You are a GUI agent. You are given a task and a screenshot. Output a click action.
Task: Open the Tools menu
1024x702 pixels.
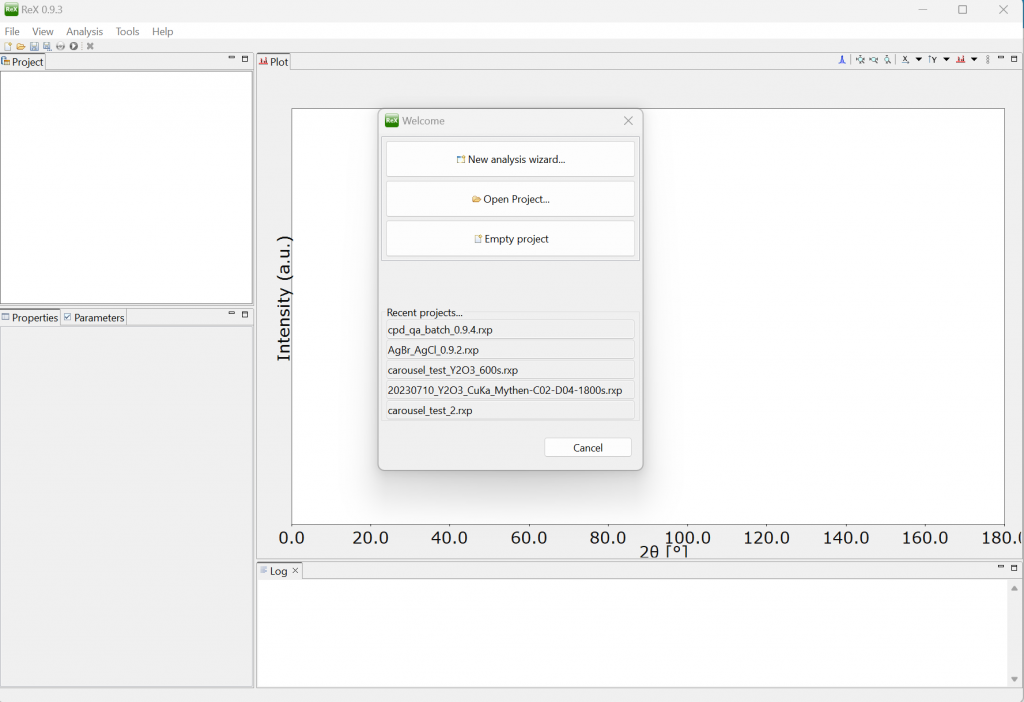point(127,31)
